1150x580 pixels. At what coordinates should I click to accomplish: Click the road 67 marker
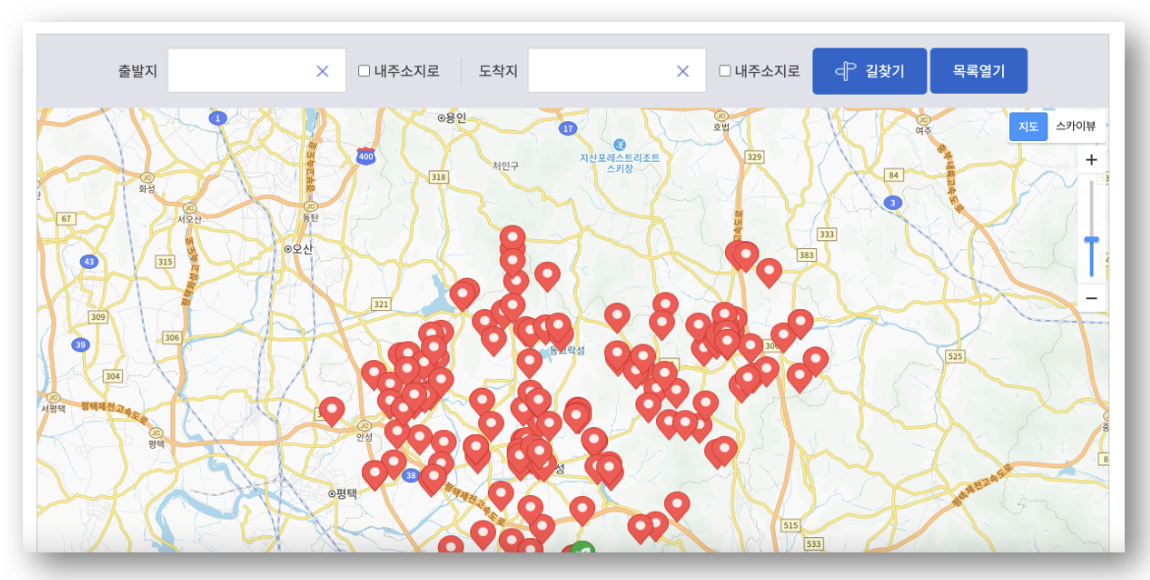click(x=67, y=219)
